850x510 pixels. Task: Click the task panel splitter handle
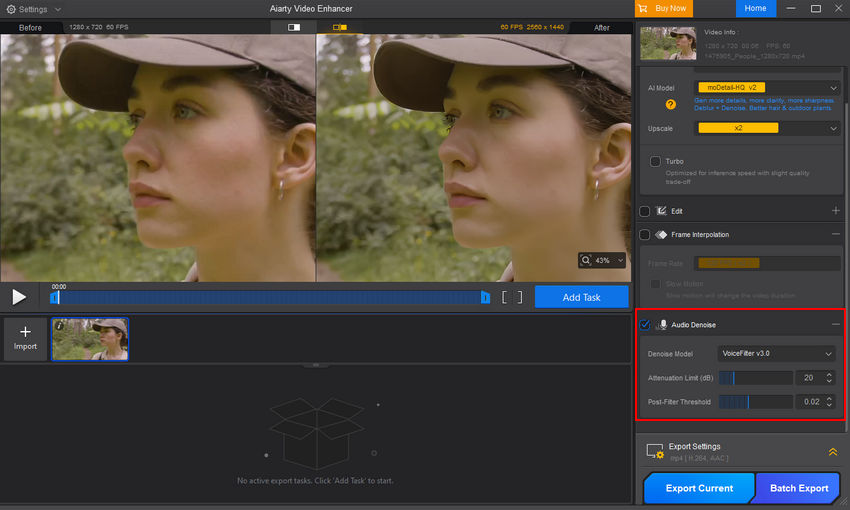[x=315, y=365]
